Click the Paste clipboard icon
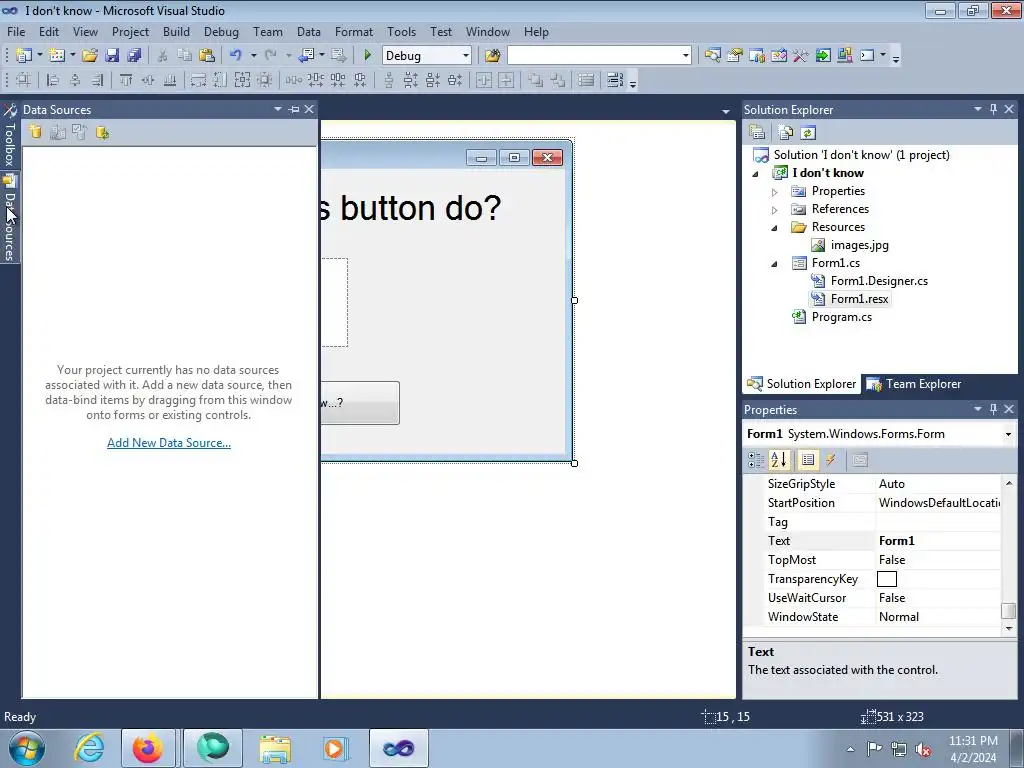 pyautogui.click(x=206, y=56)
